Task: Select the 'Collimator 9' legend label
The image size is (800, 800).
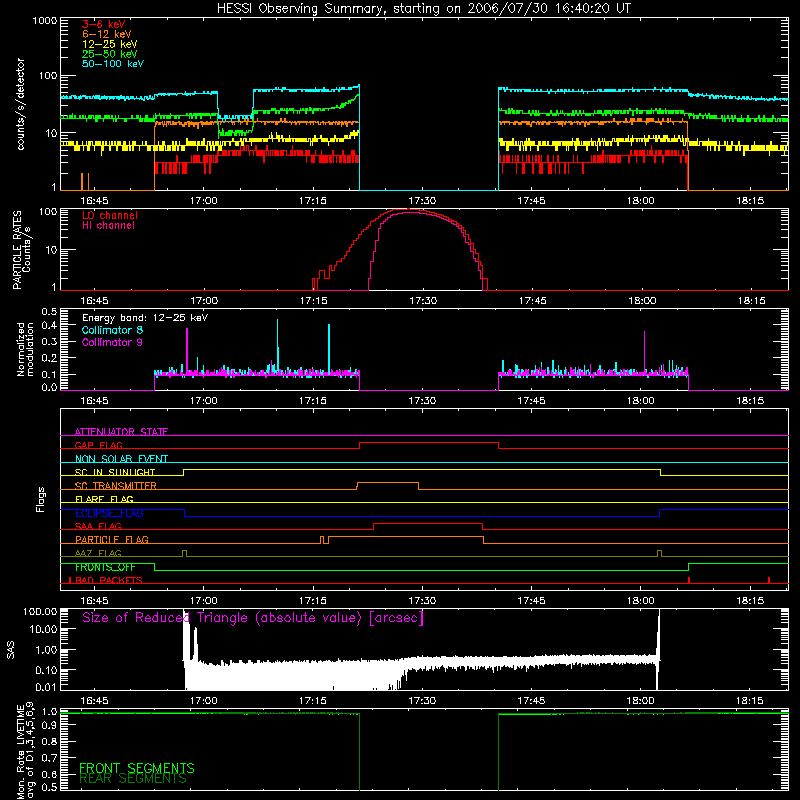Action: [x=112, y=342]
